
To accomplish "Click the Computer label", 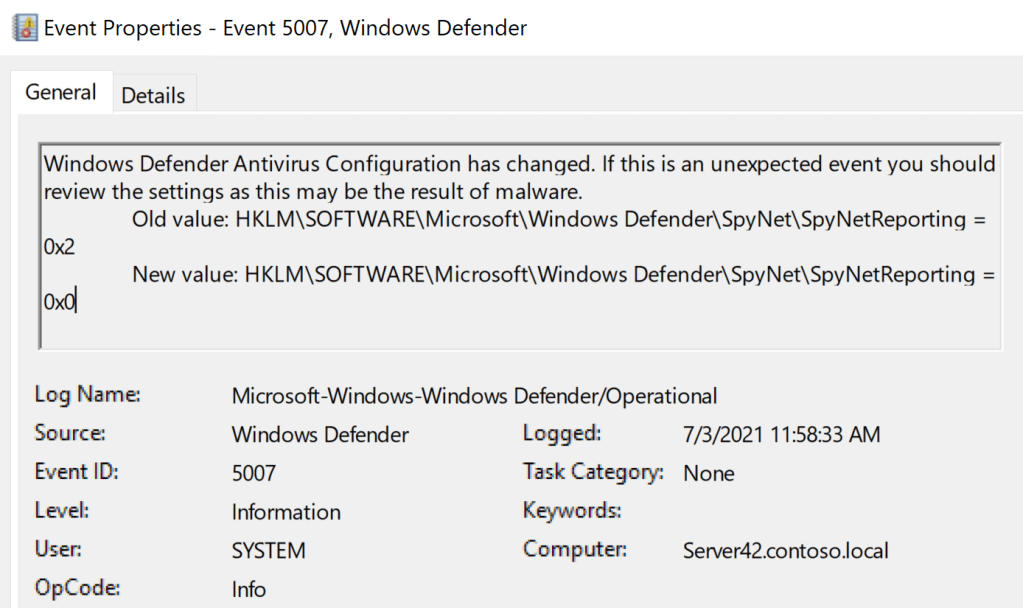I will click(x=575, y=549).
